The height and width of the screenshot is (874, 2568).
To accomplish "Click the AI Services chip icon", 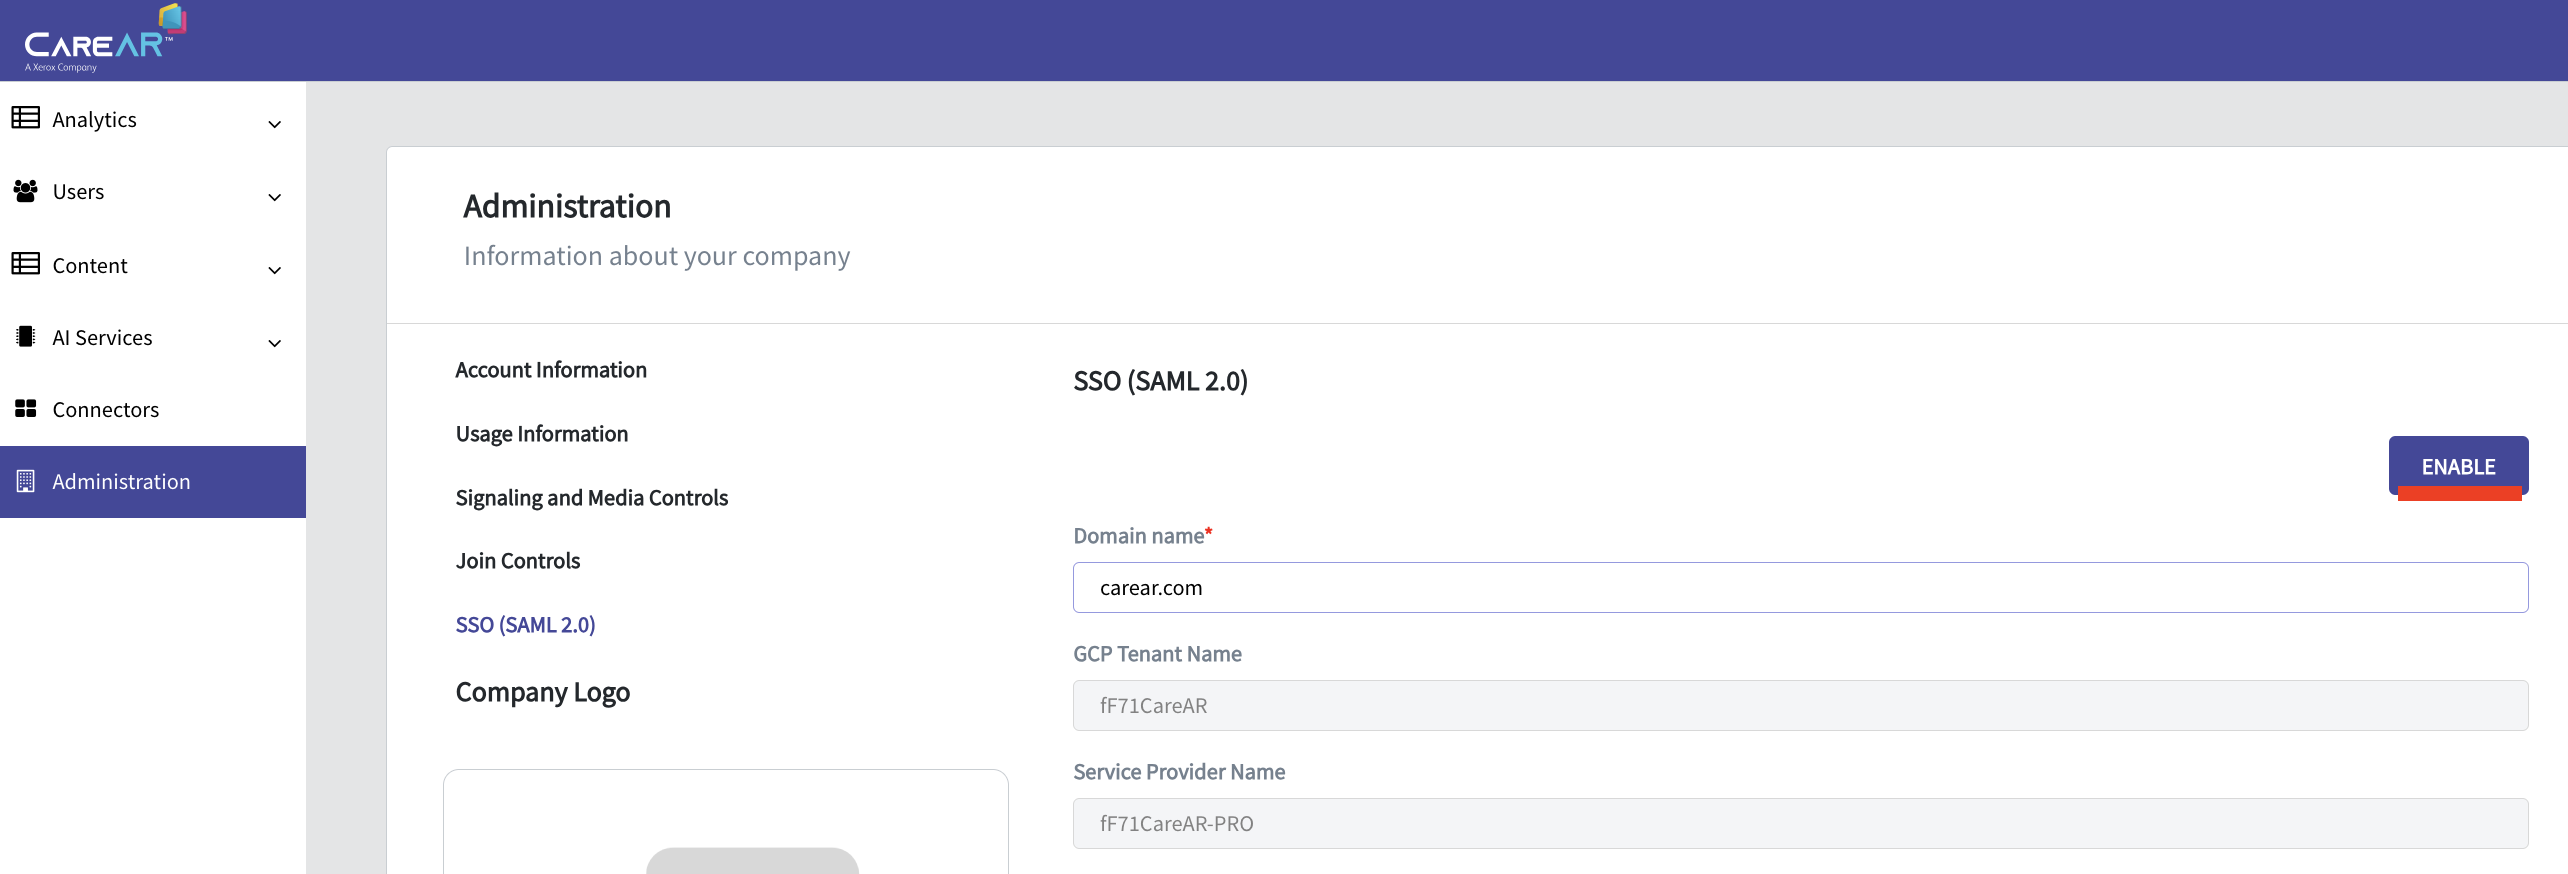I will click(26, 337).
